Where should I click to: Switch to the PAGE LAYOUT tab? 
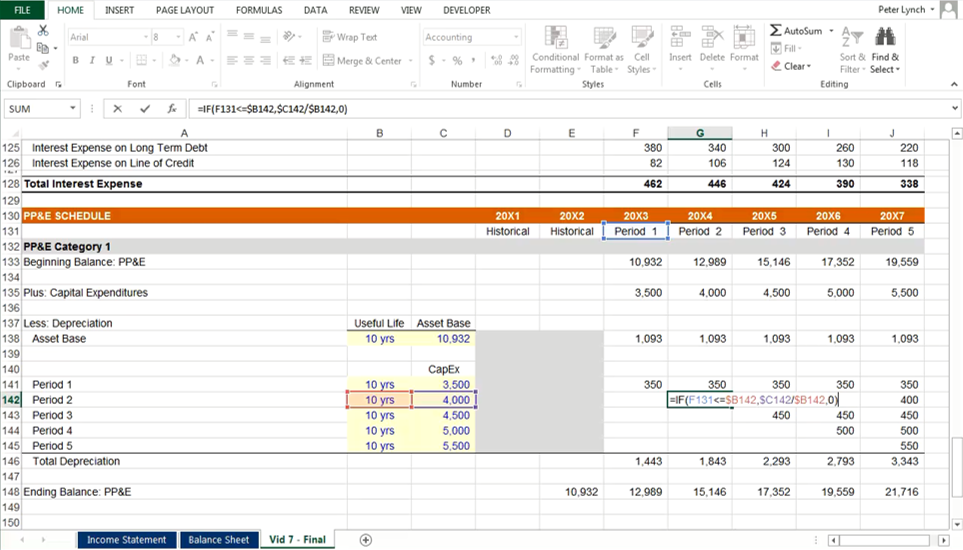point(185,10)
